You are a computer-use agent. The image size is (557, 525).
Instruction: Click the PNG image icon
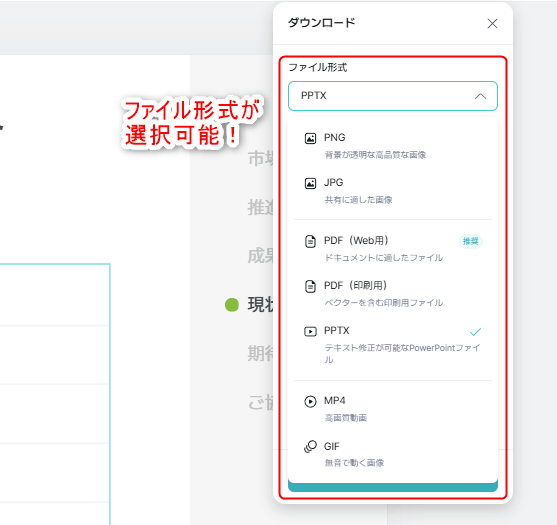pos(310,138)
